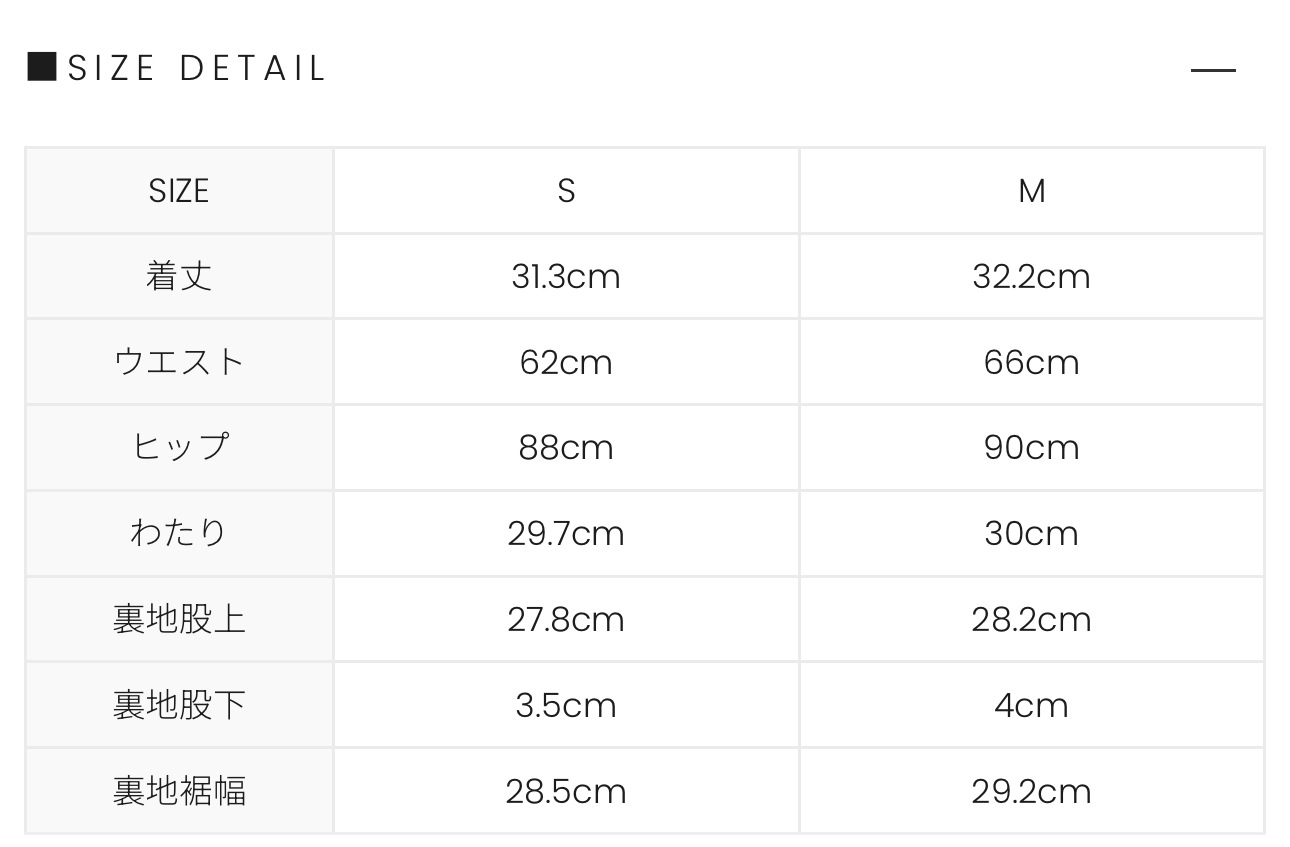Click the 裏地股下 row label

179,705
